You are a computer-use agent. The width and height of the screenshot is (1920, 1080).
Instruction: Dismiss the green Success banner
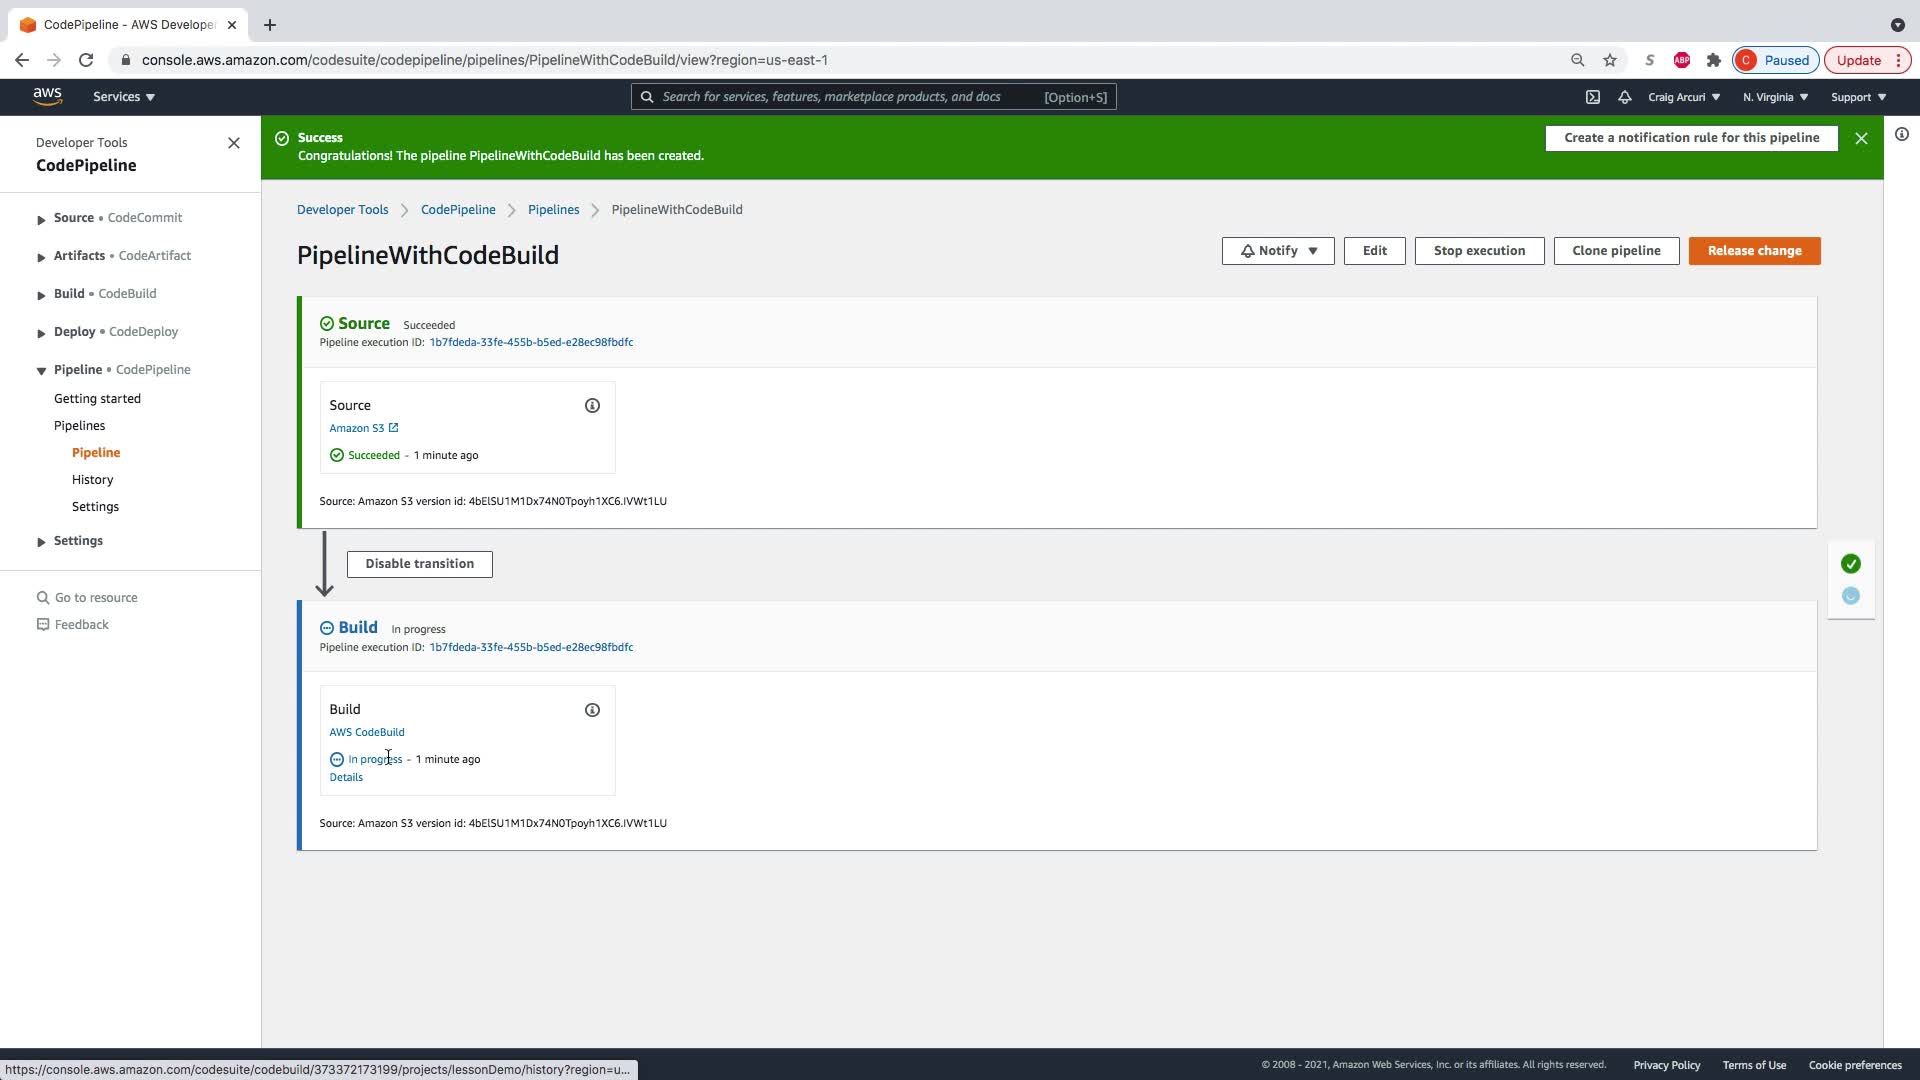(x=1861, y=139)
